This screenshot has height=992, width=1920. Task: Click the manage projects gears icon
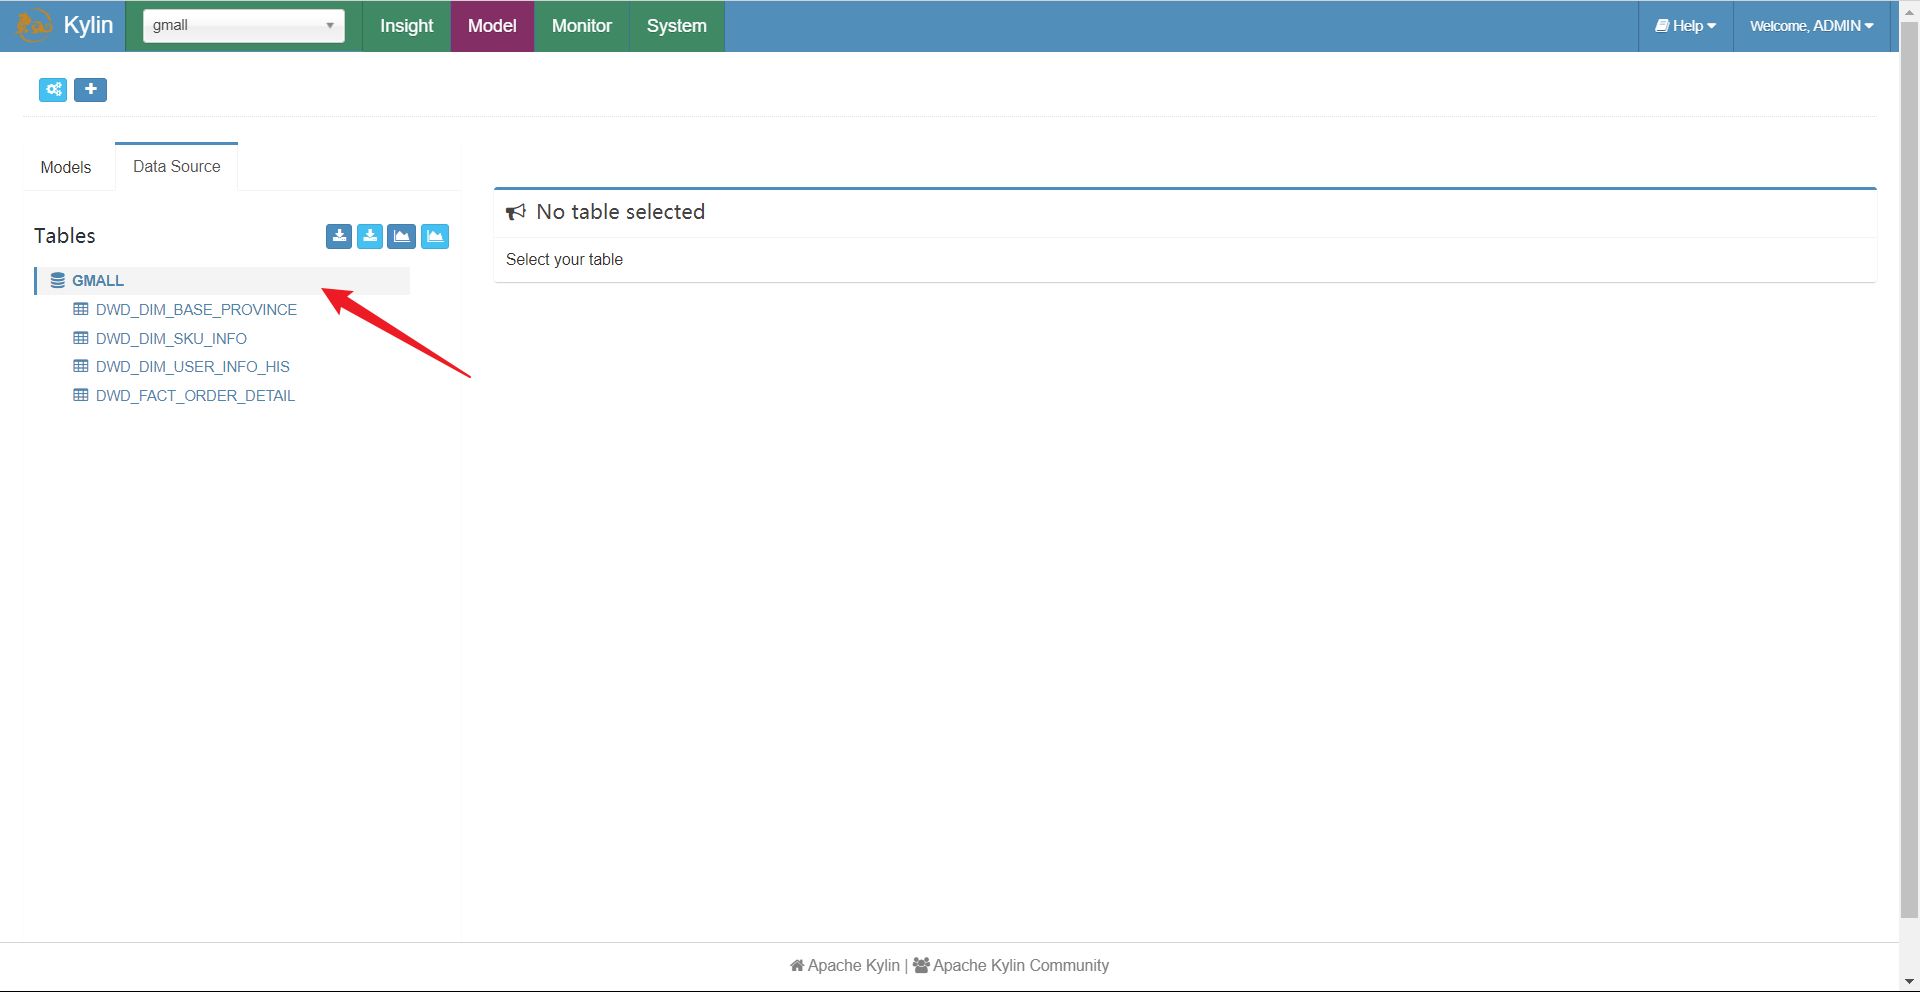pyautogui.click(x=53, y=90)
